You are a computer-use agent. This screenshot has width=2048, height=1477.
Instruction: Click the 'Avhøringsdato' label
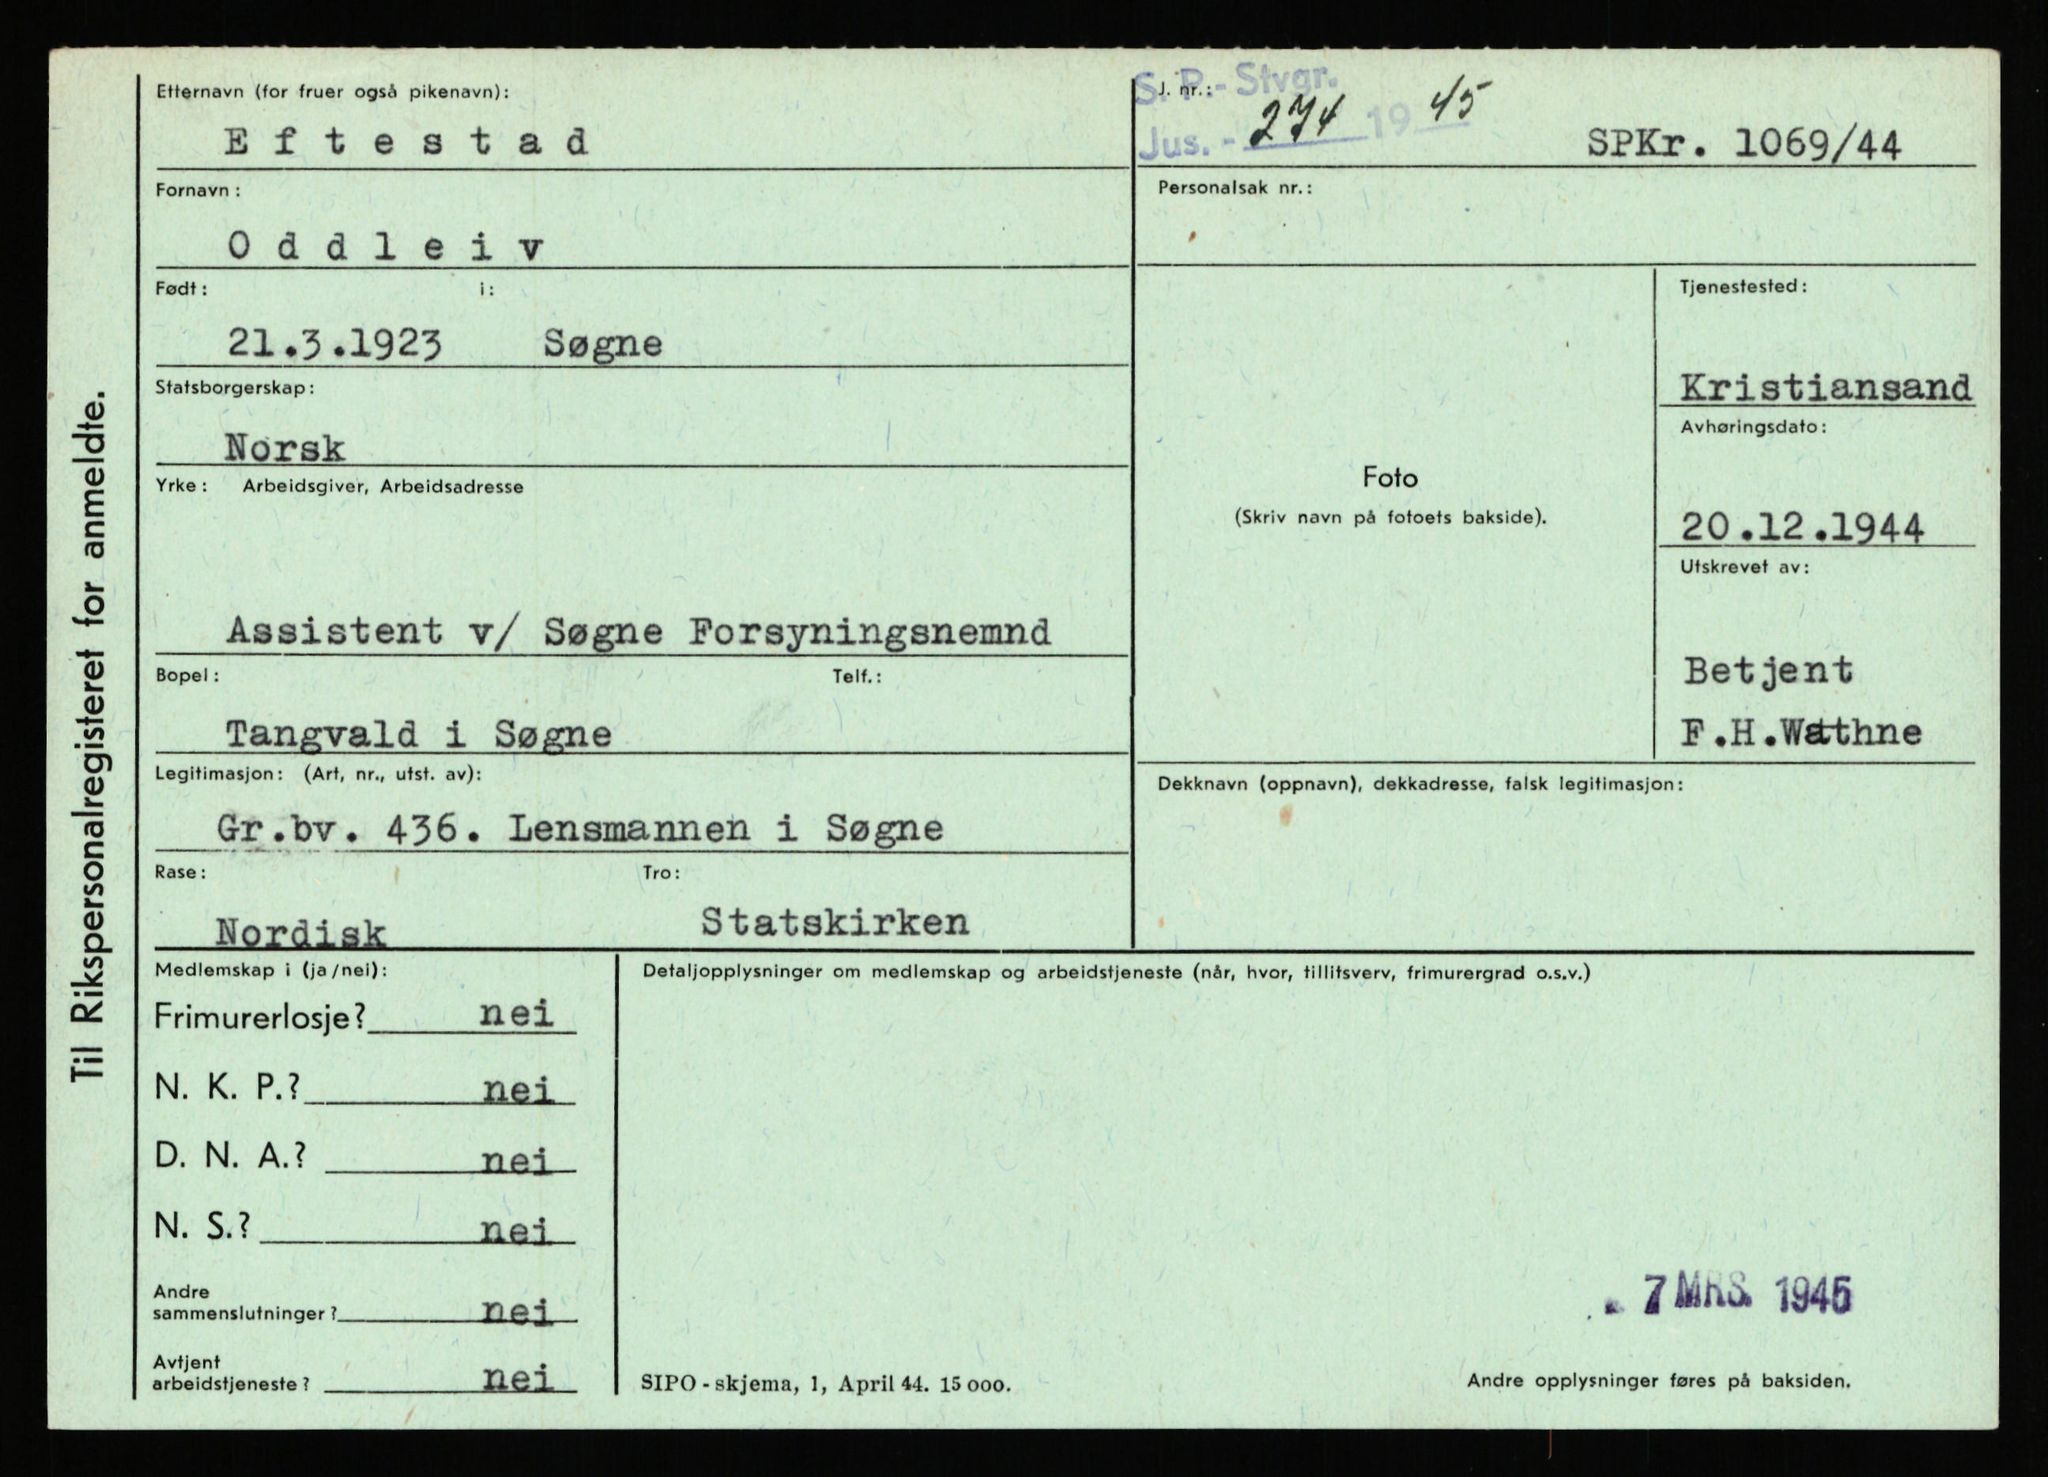[x=1753, y=427]
